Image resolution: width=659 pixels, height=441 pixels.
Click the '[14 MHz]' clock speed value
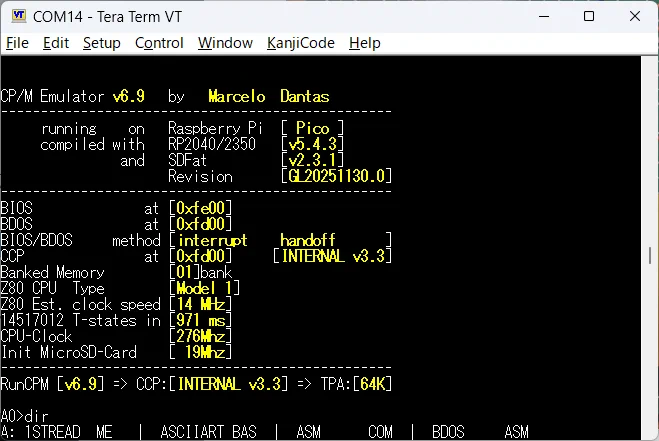(200, 304)
